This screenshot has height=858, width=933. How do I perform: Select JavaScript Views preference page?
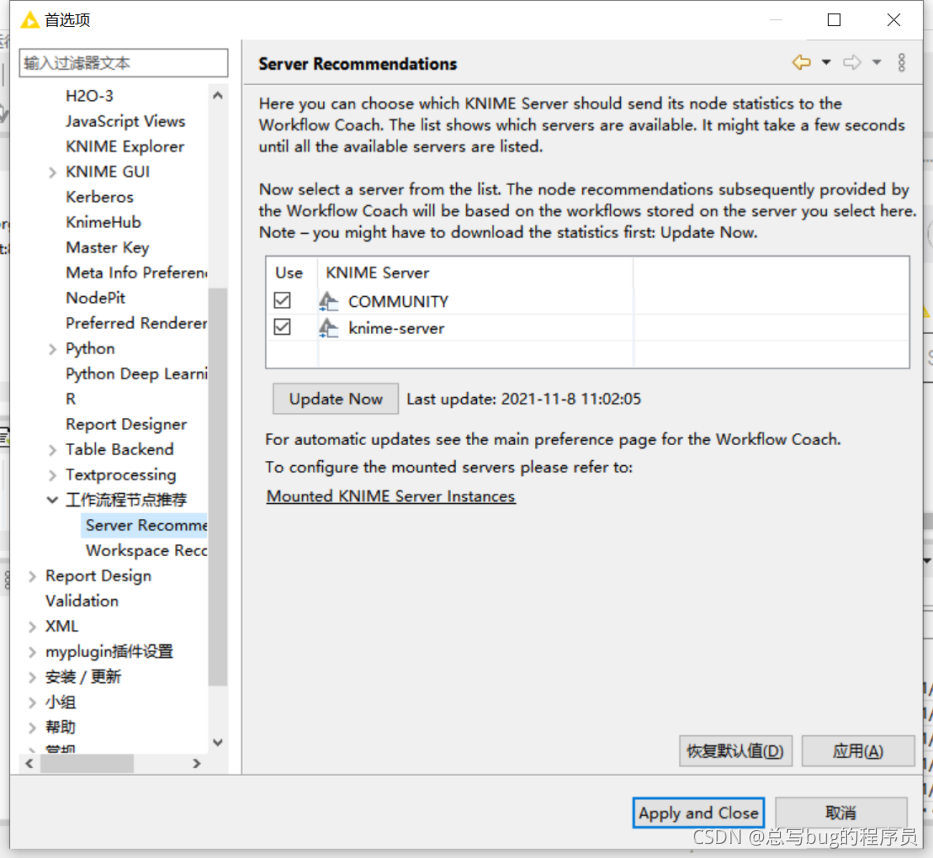pos(126,121)
